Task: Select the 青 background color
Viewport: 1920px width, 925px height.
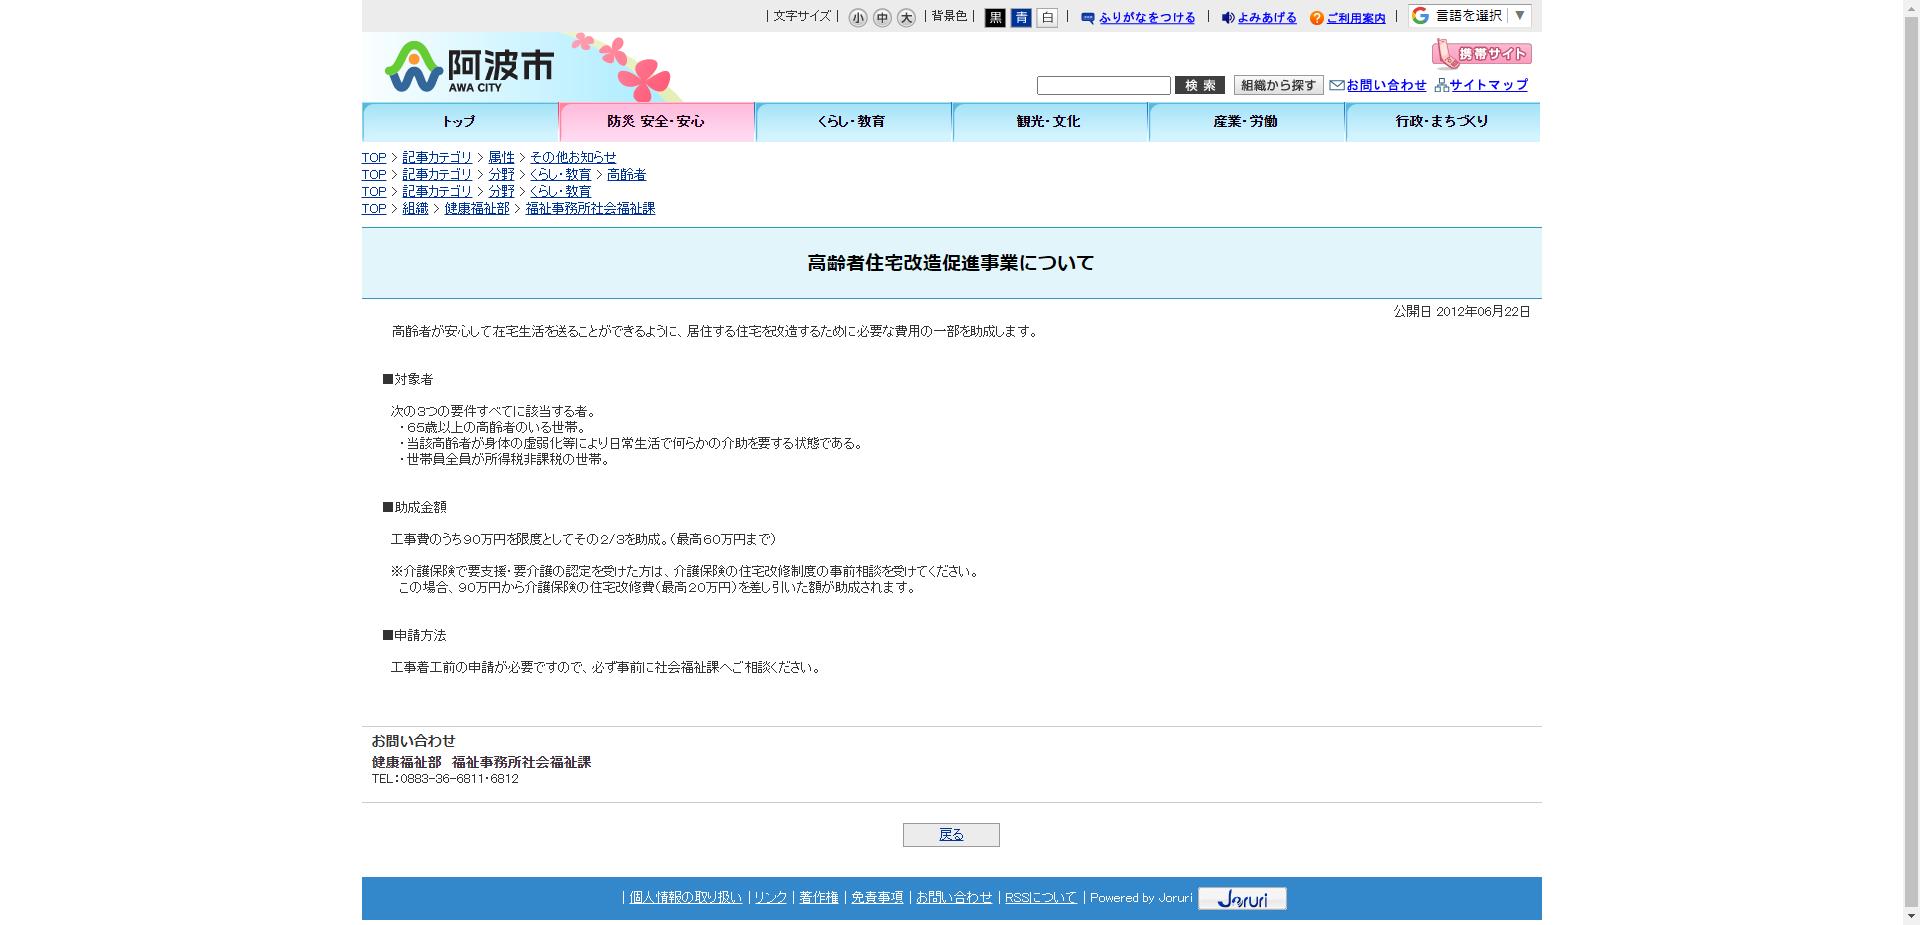Action: tap(1021, 17)
